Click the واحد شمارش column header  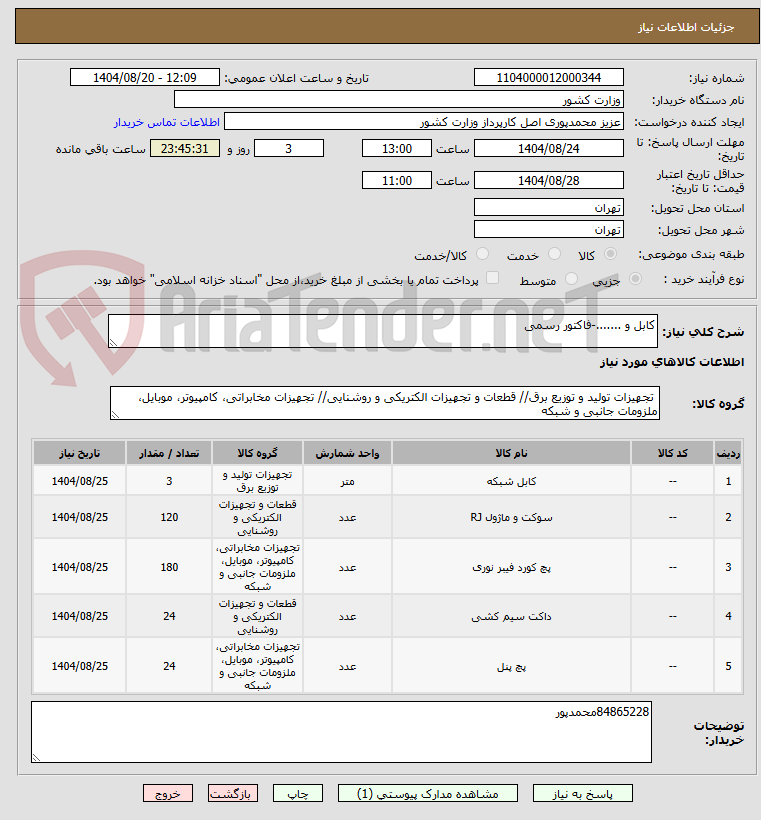(x=347, y=453)
